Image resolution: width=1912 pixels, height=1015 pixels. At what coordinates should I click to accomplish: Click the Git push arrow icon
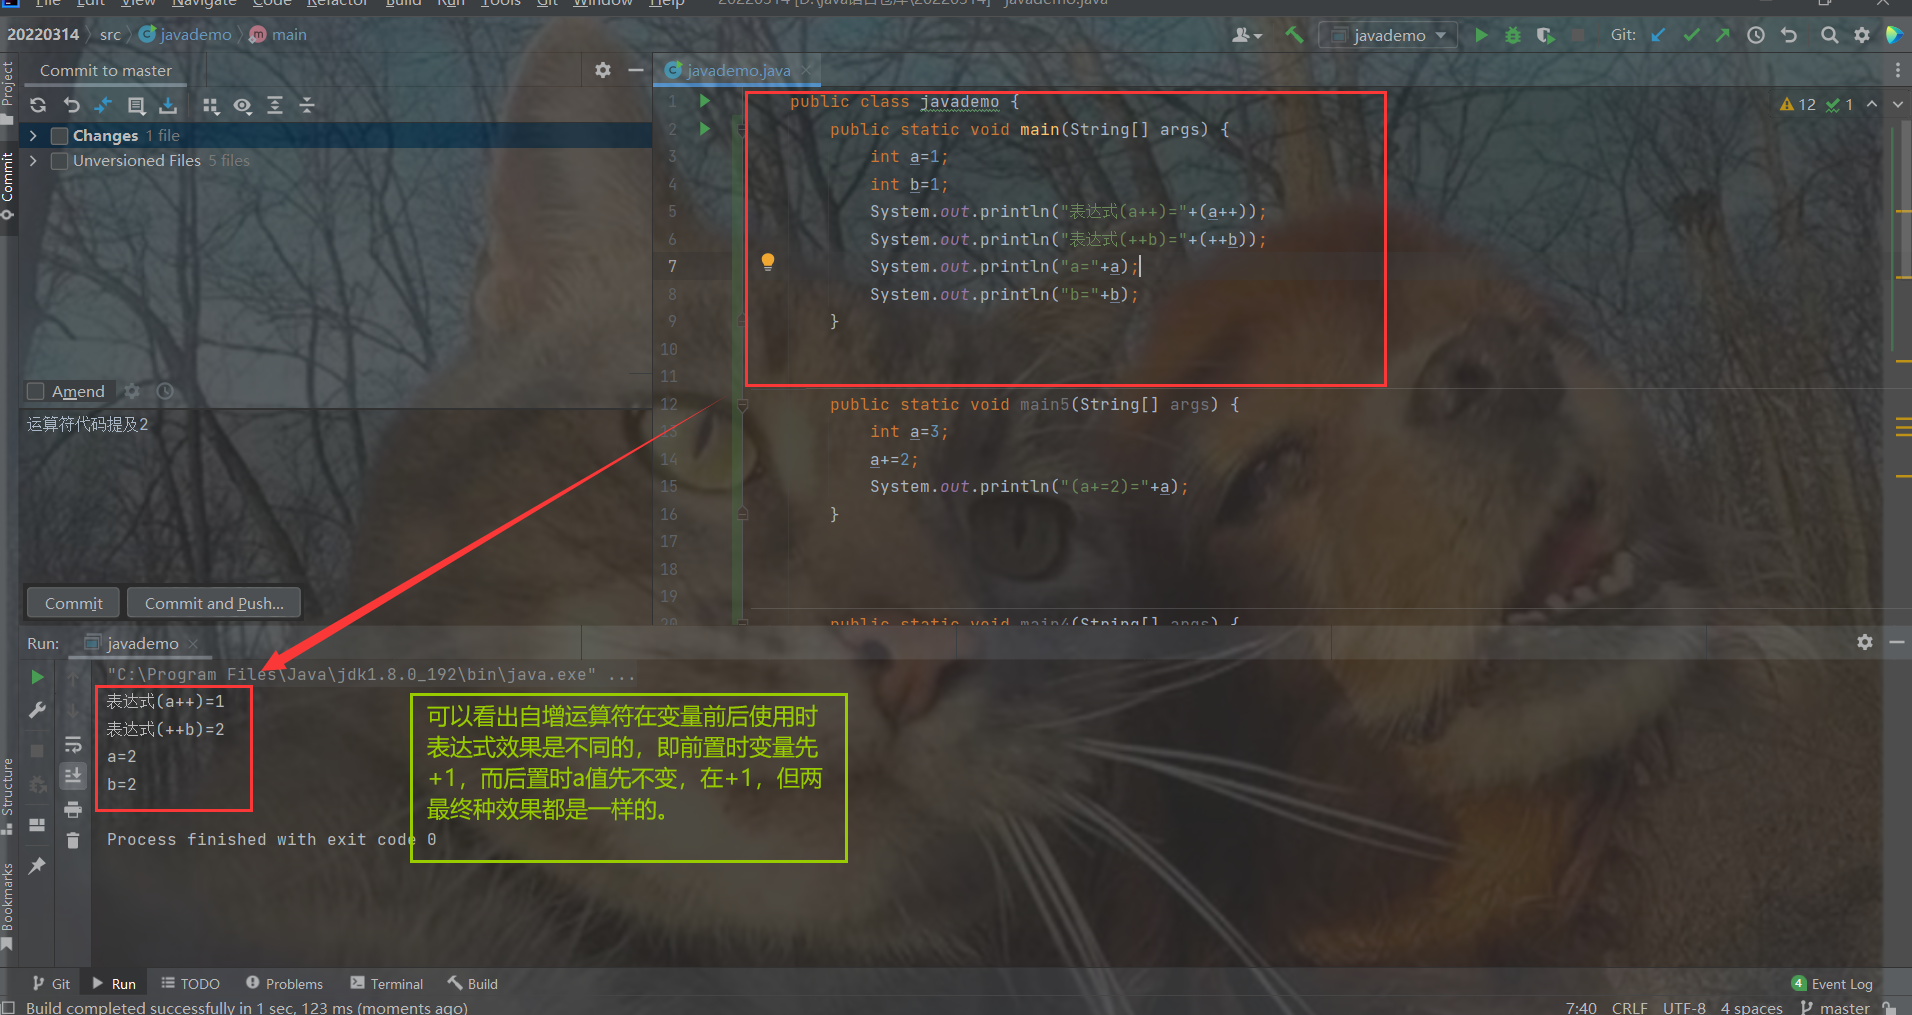click(x=1723, y=35)
